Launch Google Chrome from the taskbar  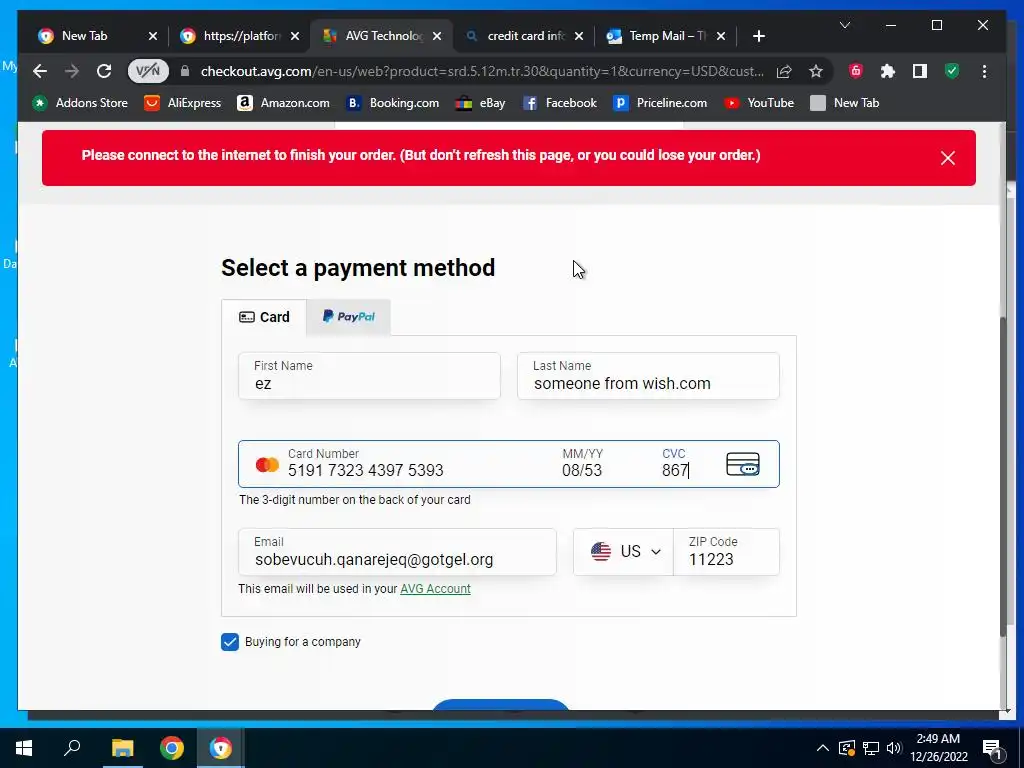tap(172, 748)
